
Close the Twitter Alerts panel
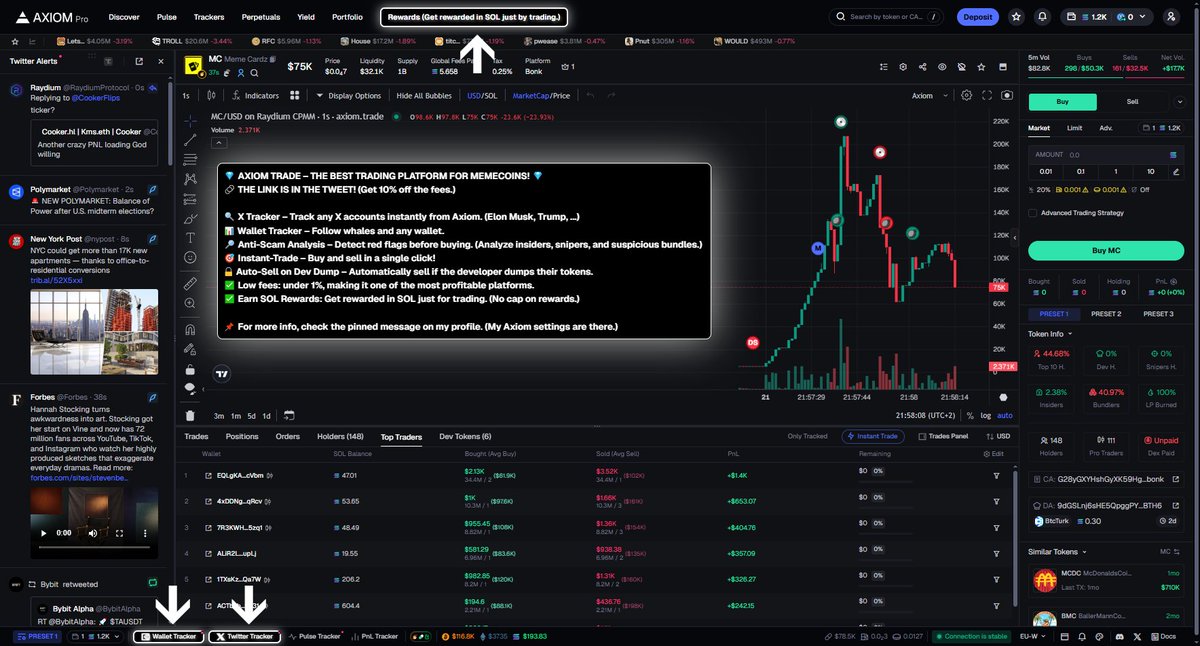click(161, 61)
